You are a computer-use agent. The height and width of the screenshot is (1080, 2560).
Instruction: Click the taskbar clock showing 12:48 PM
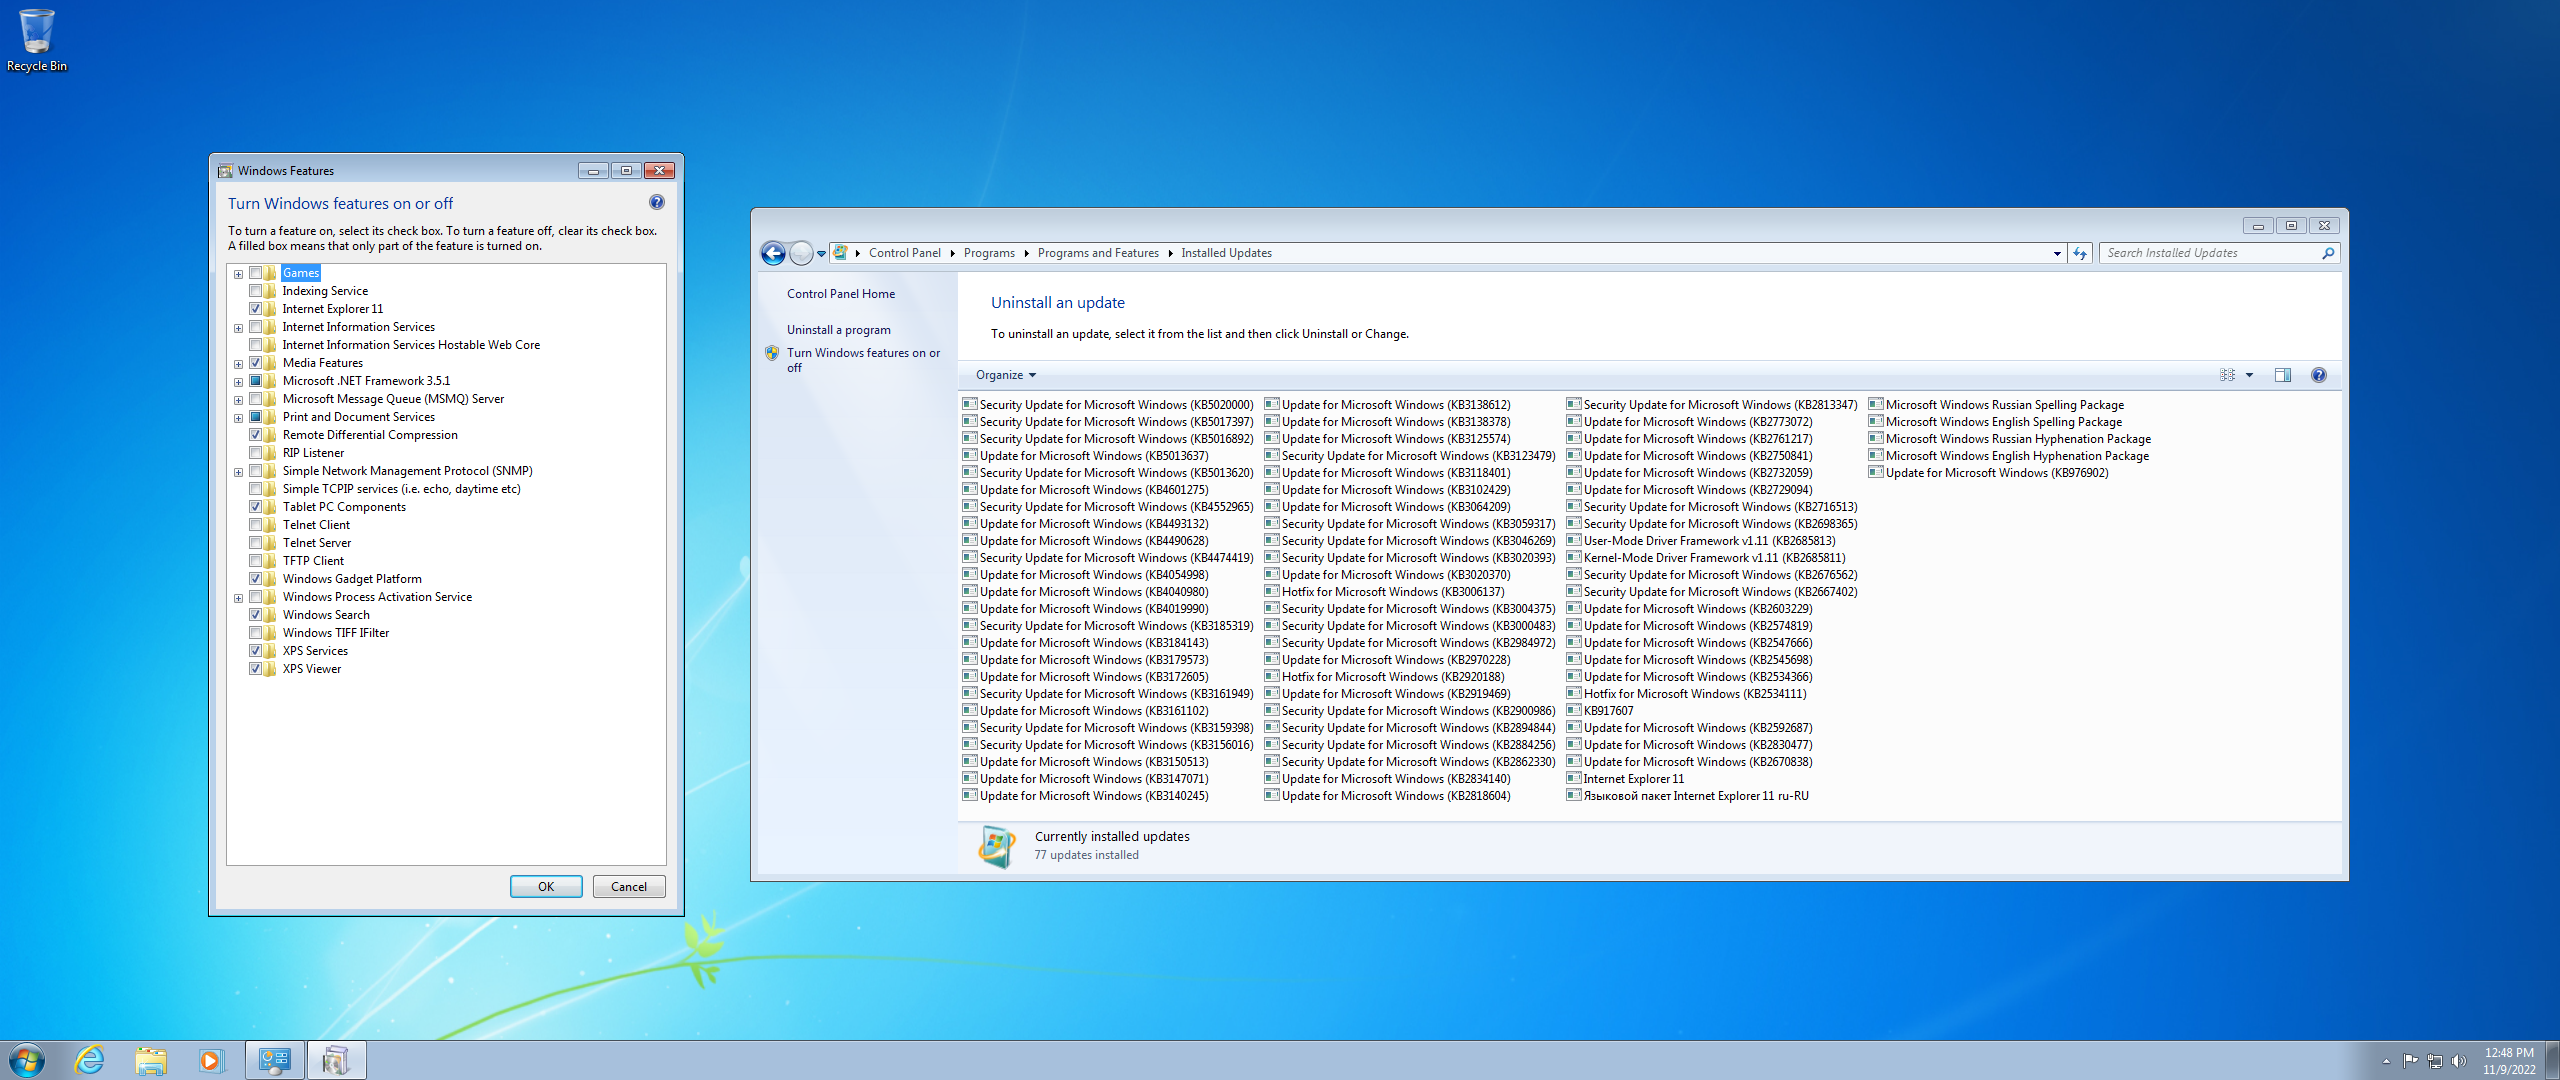pos(2509,1060)
